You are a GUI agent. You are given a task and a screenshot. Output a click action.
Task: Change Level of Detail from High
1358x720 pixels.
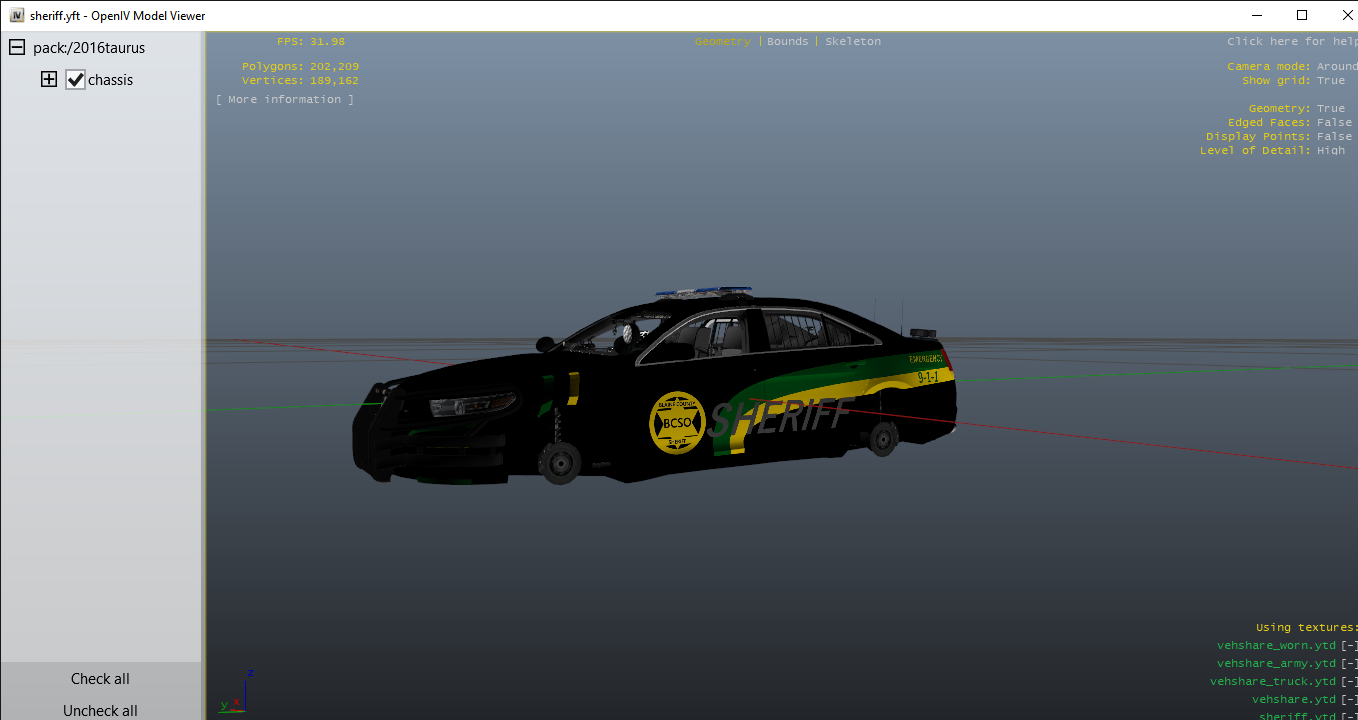click(x=1330, y=151)
